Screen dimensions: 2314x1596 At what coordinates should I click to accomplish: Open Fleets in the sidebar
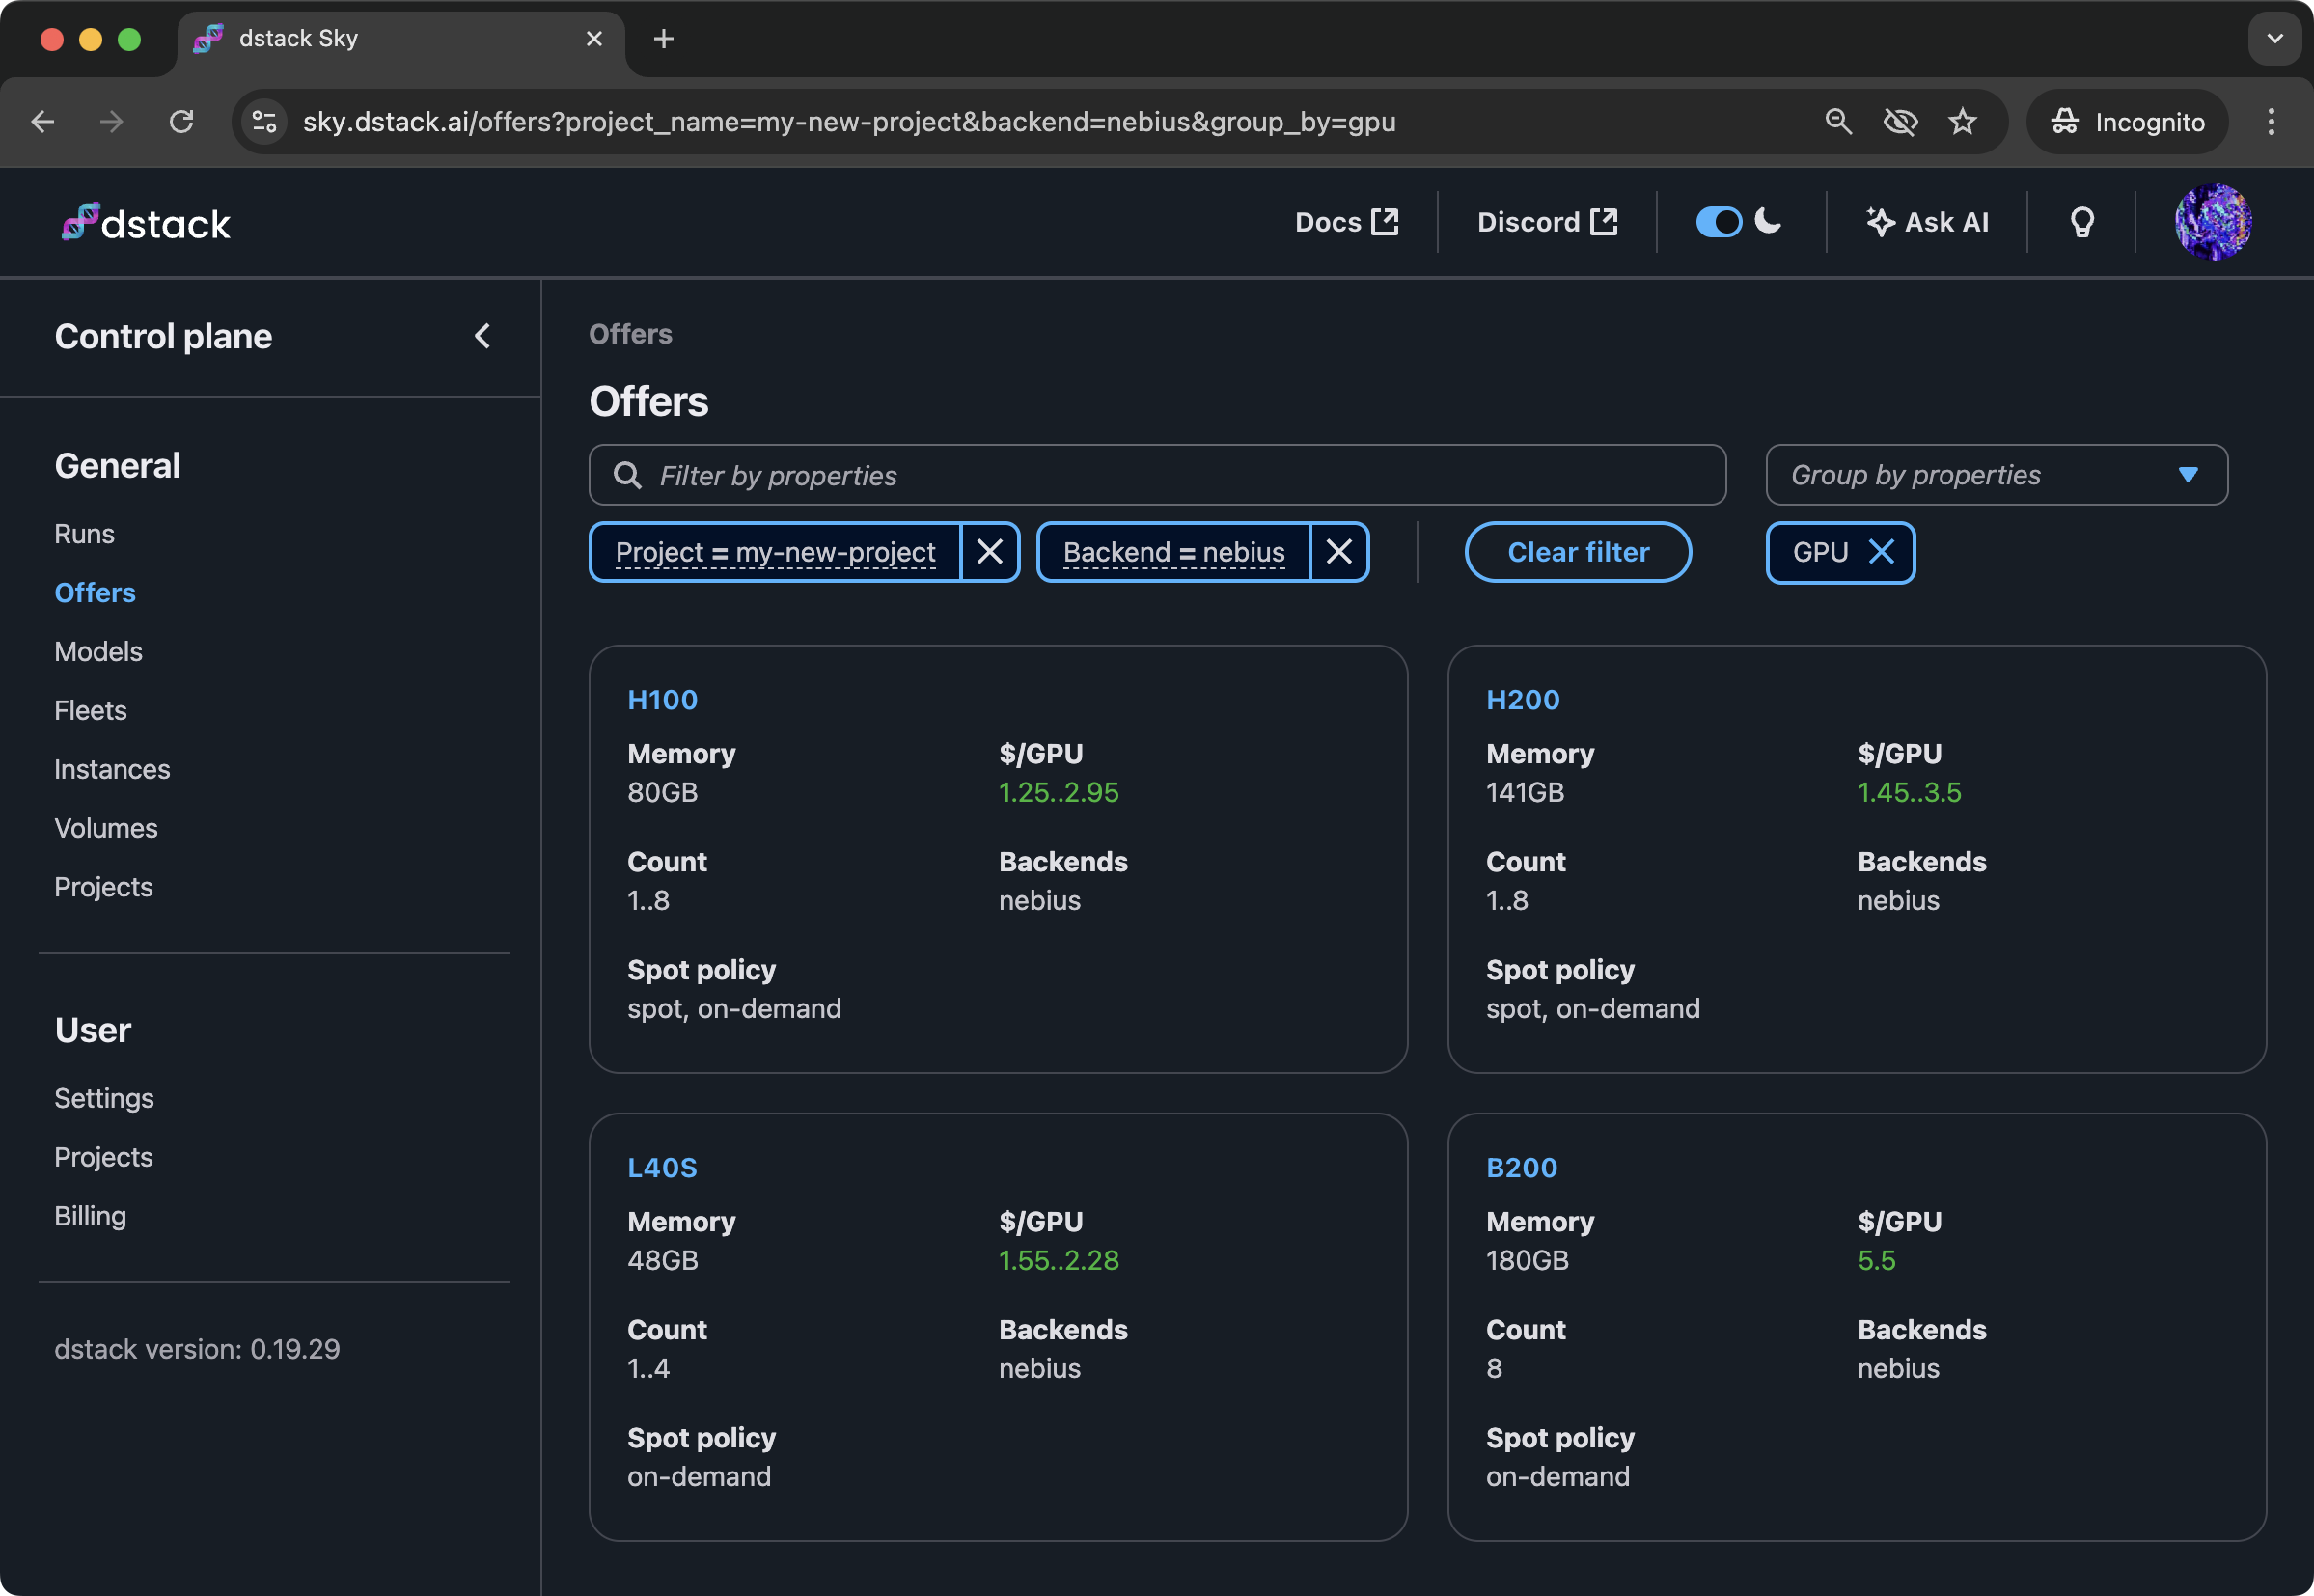(x=90, y=711)
